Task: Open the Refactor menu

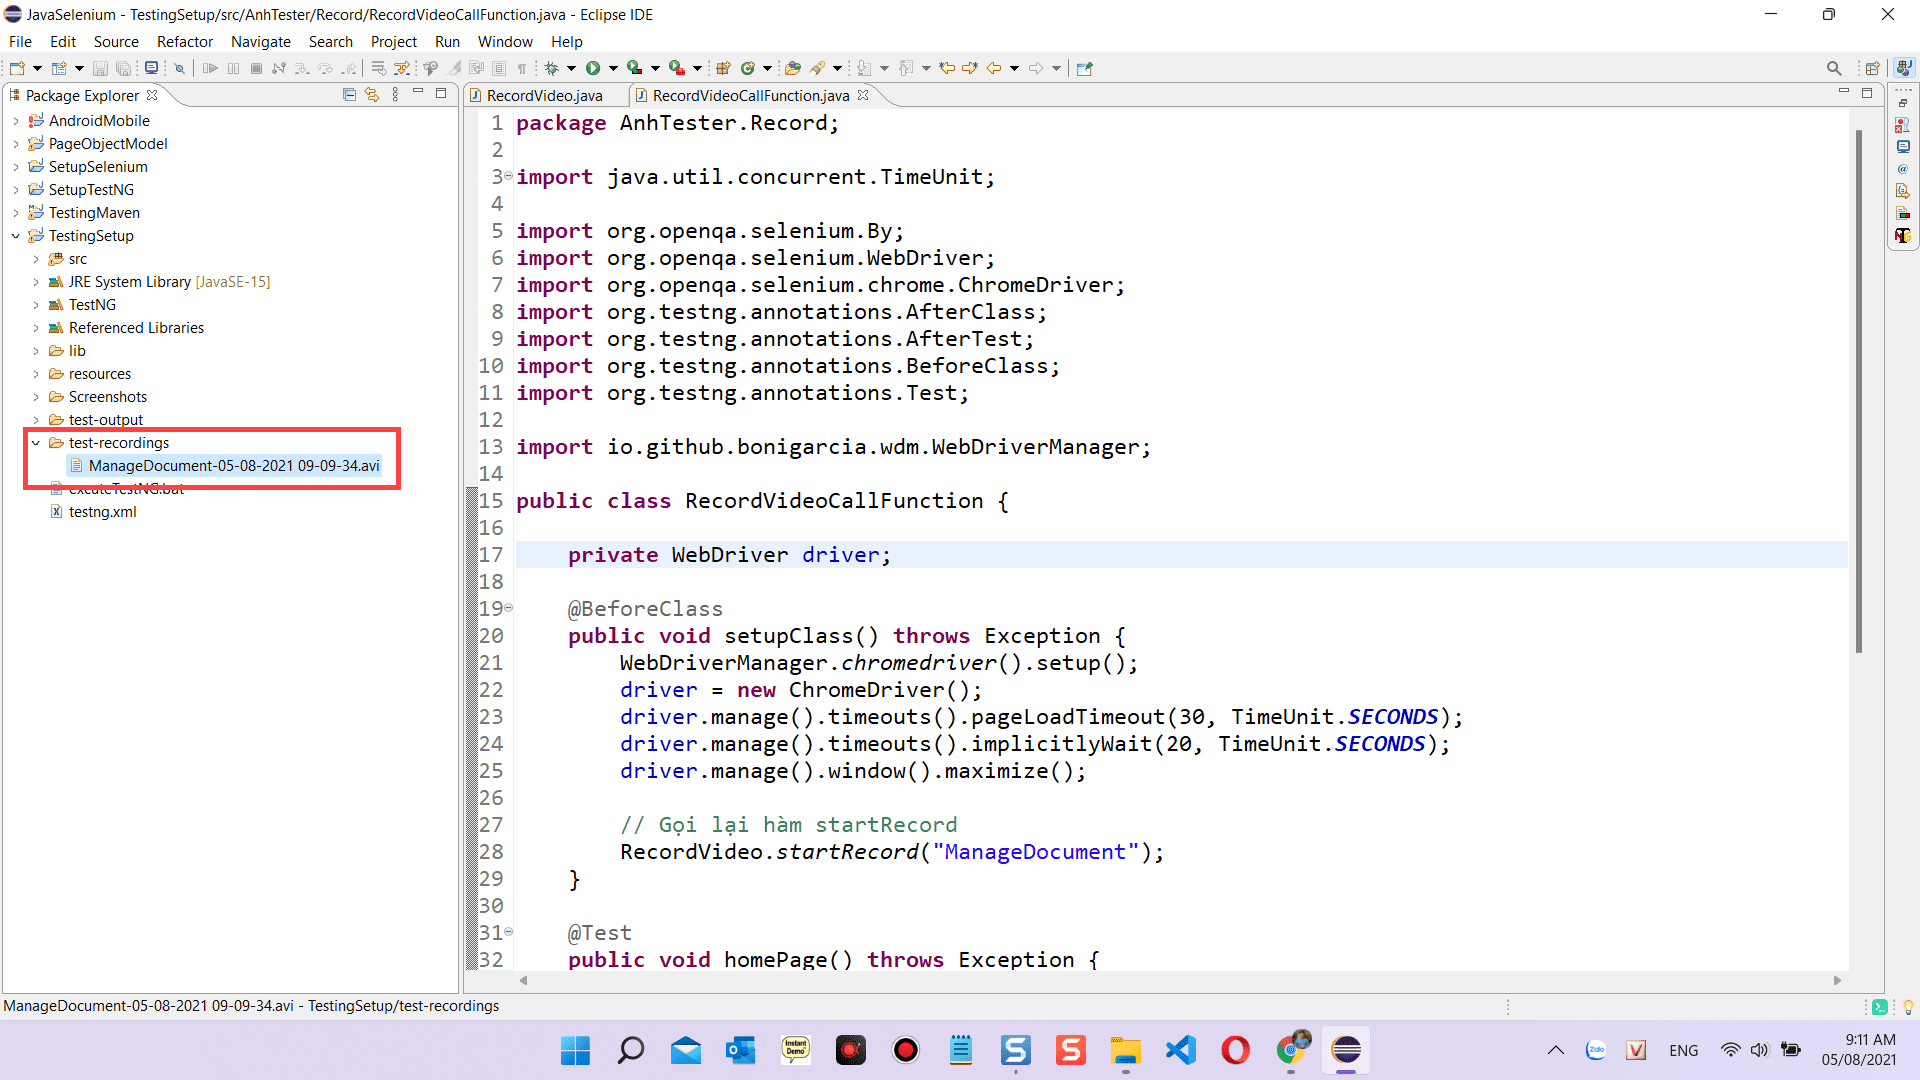Action: (185, 41)
